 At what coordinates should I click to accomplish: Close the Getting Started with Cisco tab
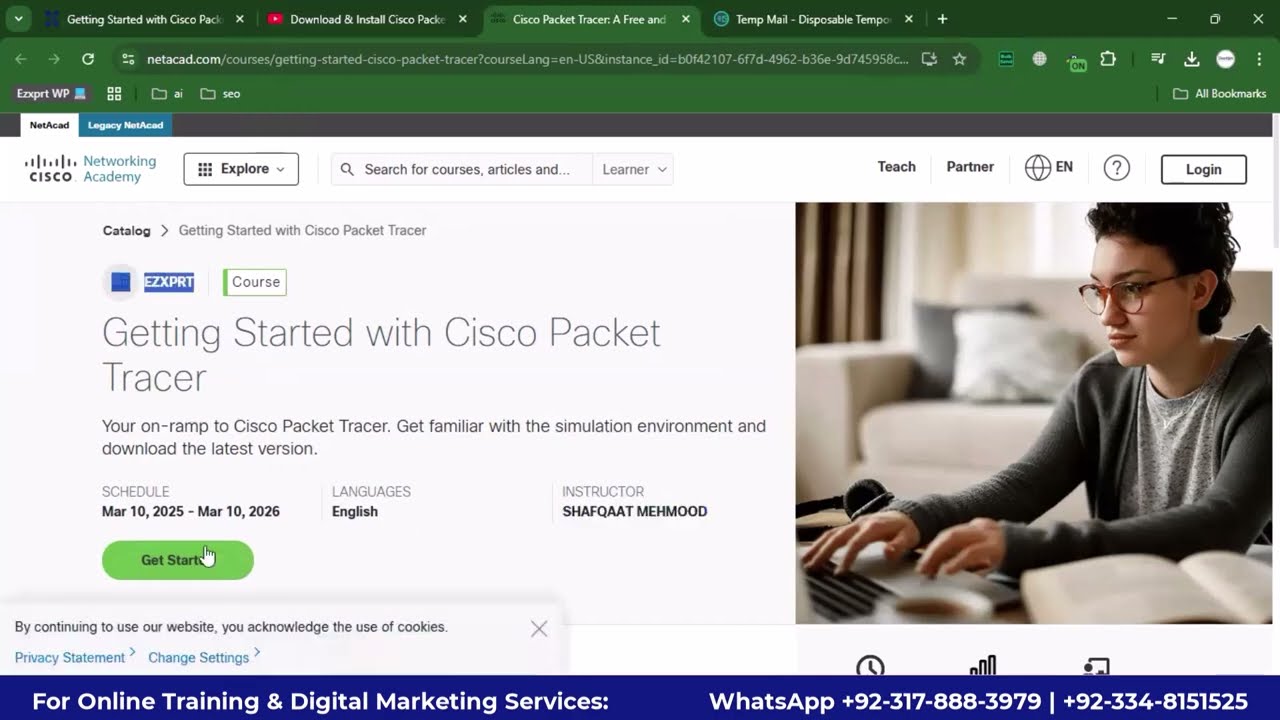(x=239, y=19)
